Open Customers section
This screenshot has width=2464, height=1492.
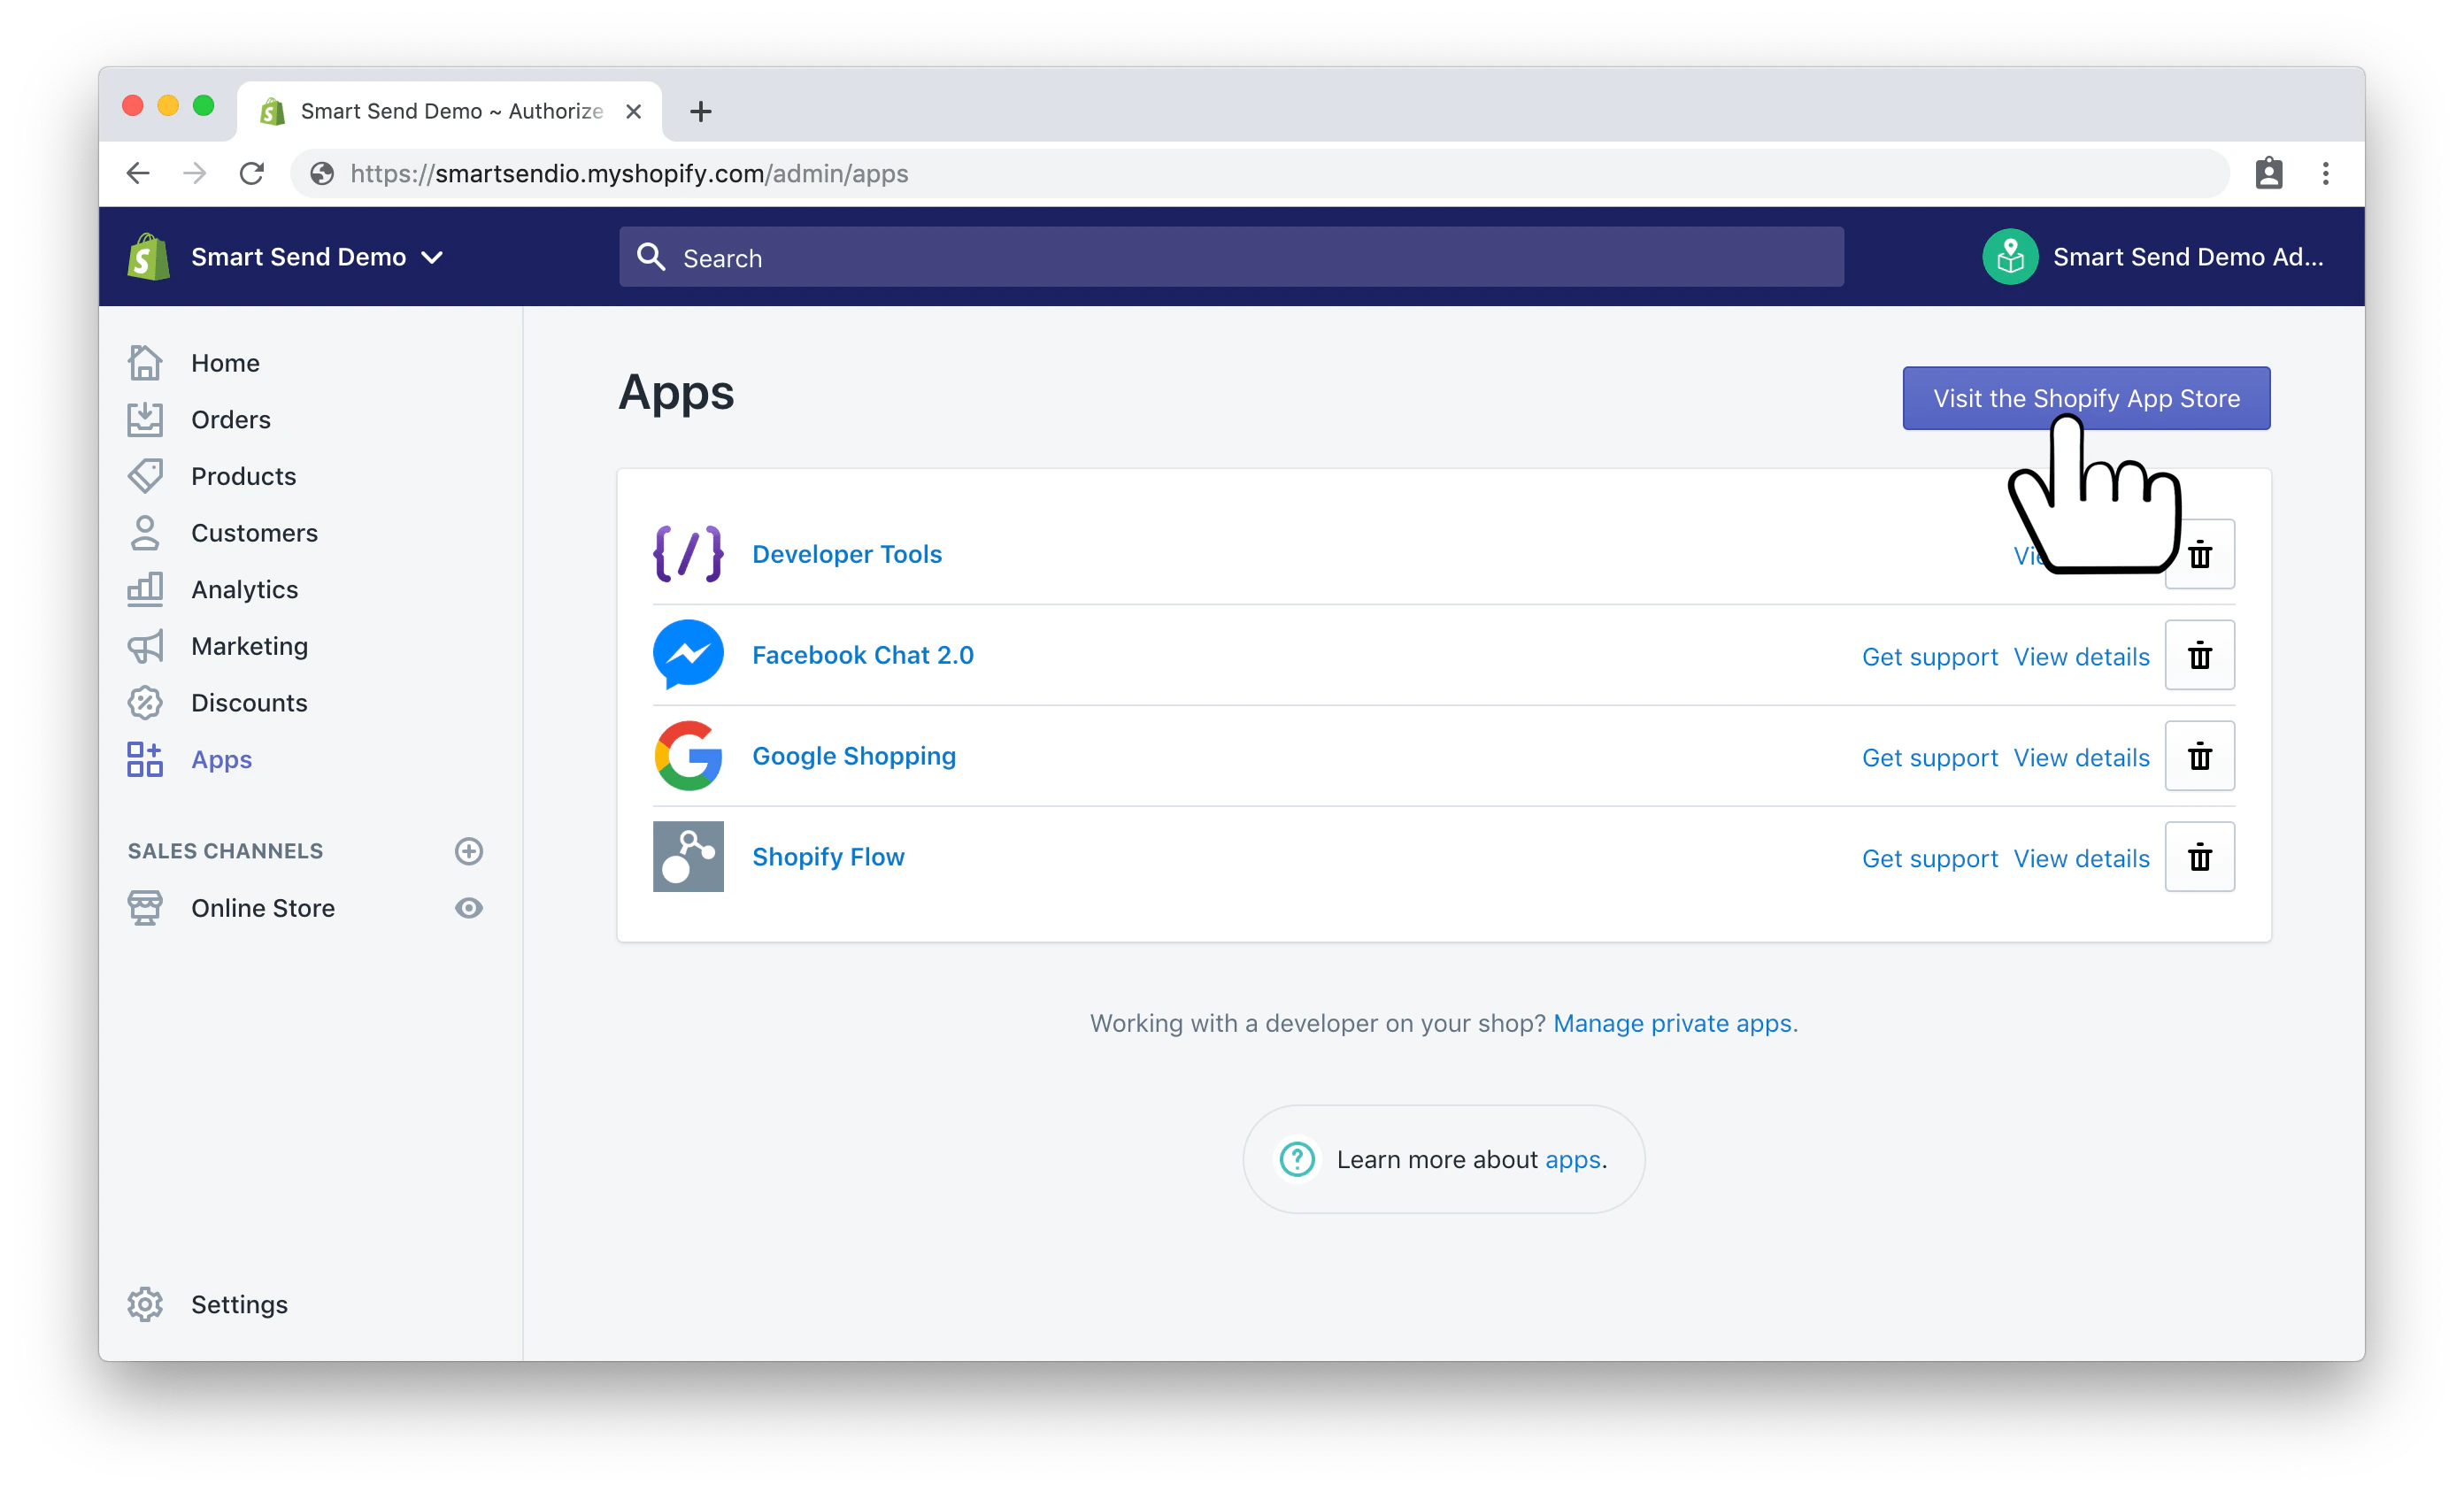[x=254, y=533]
